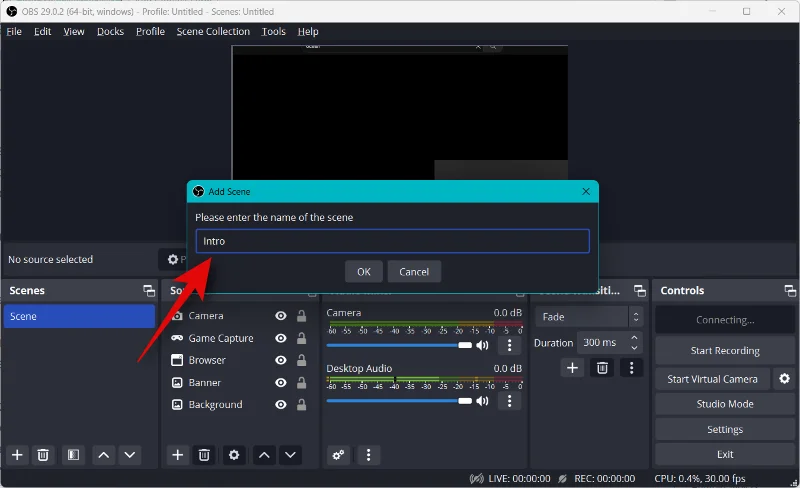Mute Camera audio speaker icon

pyautogui.click(x=482, y=346)
